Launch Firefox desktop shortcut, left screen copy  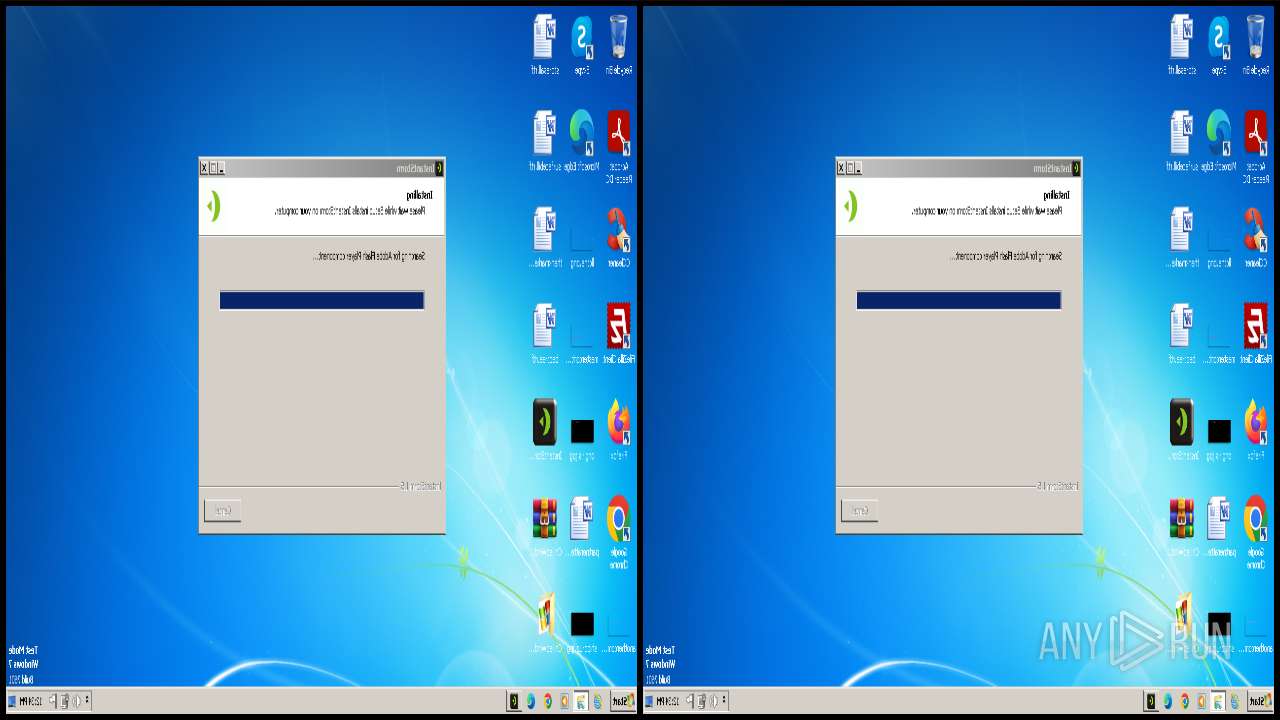pyautogui.click(x=619, y=429)
